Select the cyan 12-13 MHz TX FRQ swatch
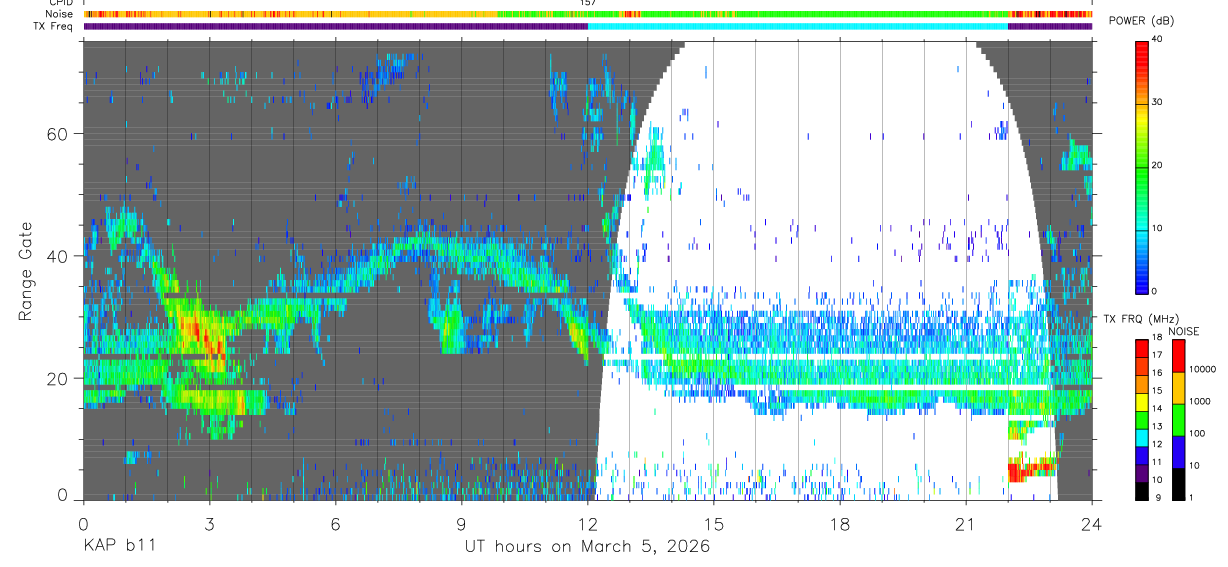 coord(1142,438)
